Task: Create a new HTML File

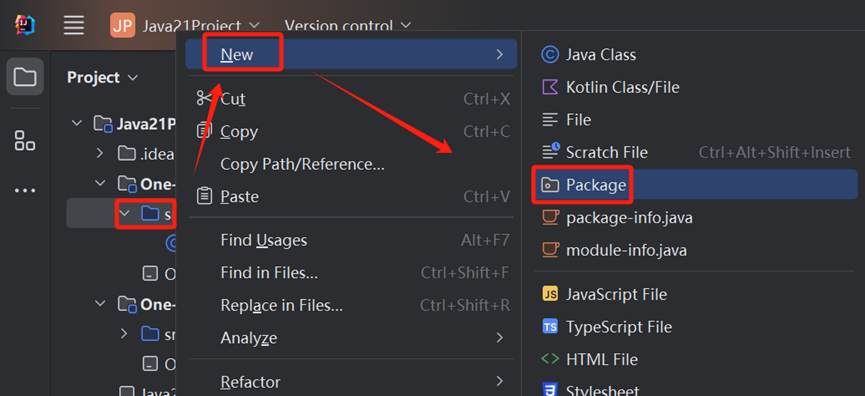Action: point(695,360)
